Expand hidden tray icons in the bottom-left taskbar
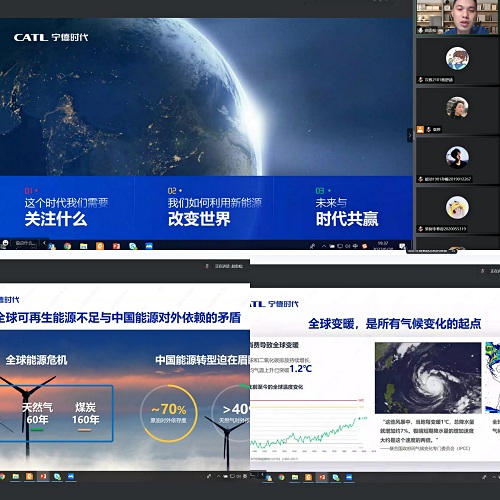 219,476
